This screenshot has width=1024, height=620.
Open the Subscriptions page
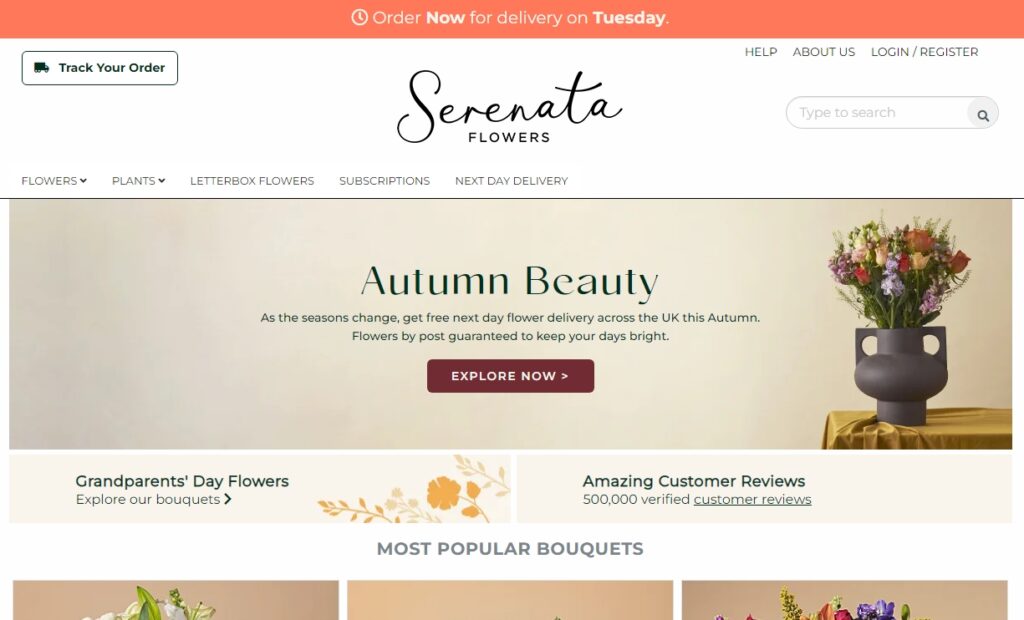[385, 181]
